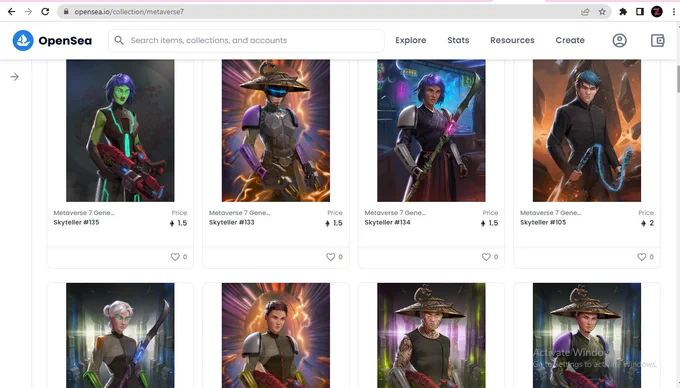Open the Resources menu
Screen dimensions: 680x388
pyautogui.click(x=512, y=40)
